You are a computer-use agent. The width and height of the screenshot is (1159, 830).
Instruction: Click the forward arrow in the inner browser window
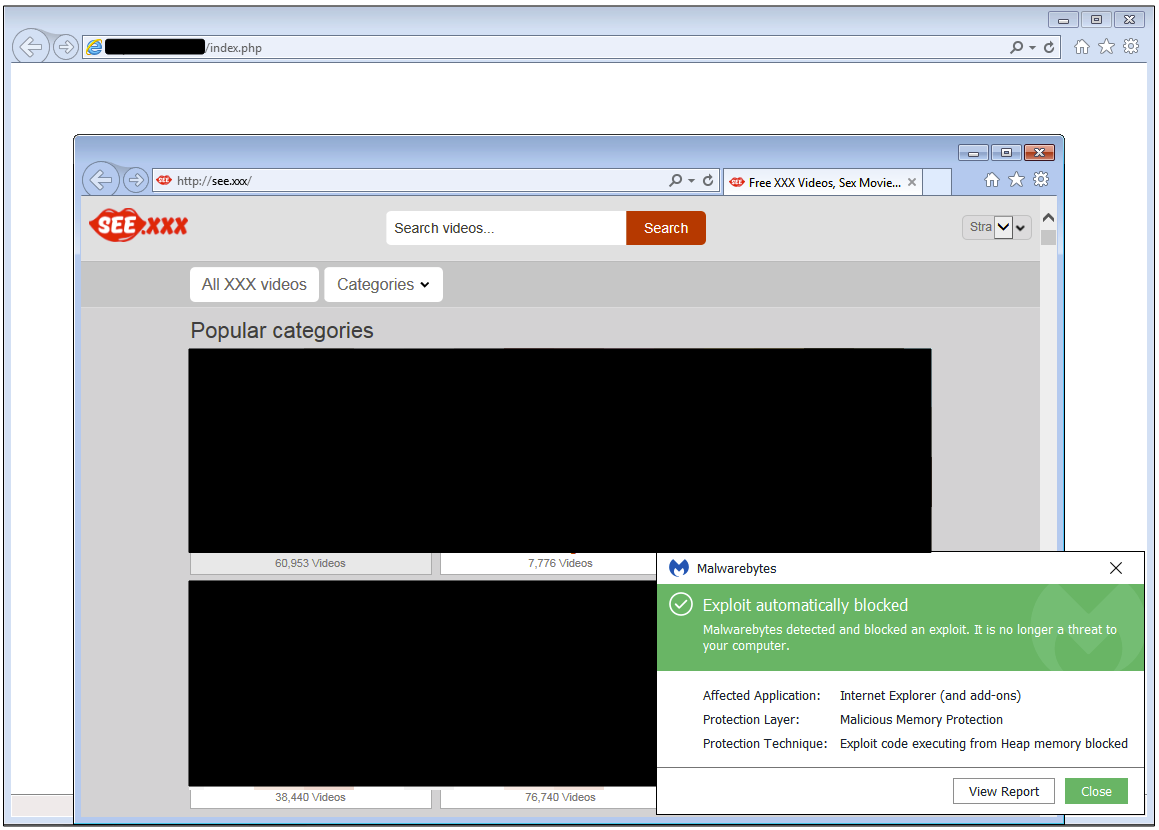tap(135, 180)
